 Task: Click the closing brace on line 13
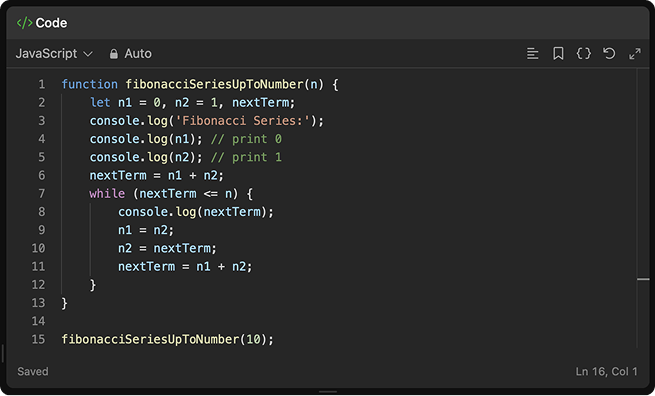(x=64, y=303)
